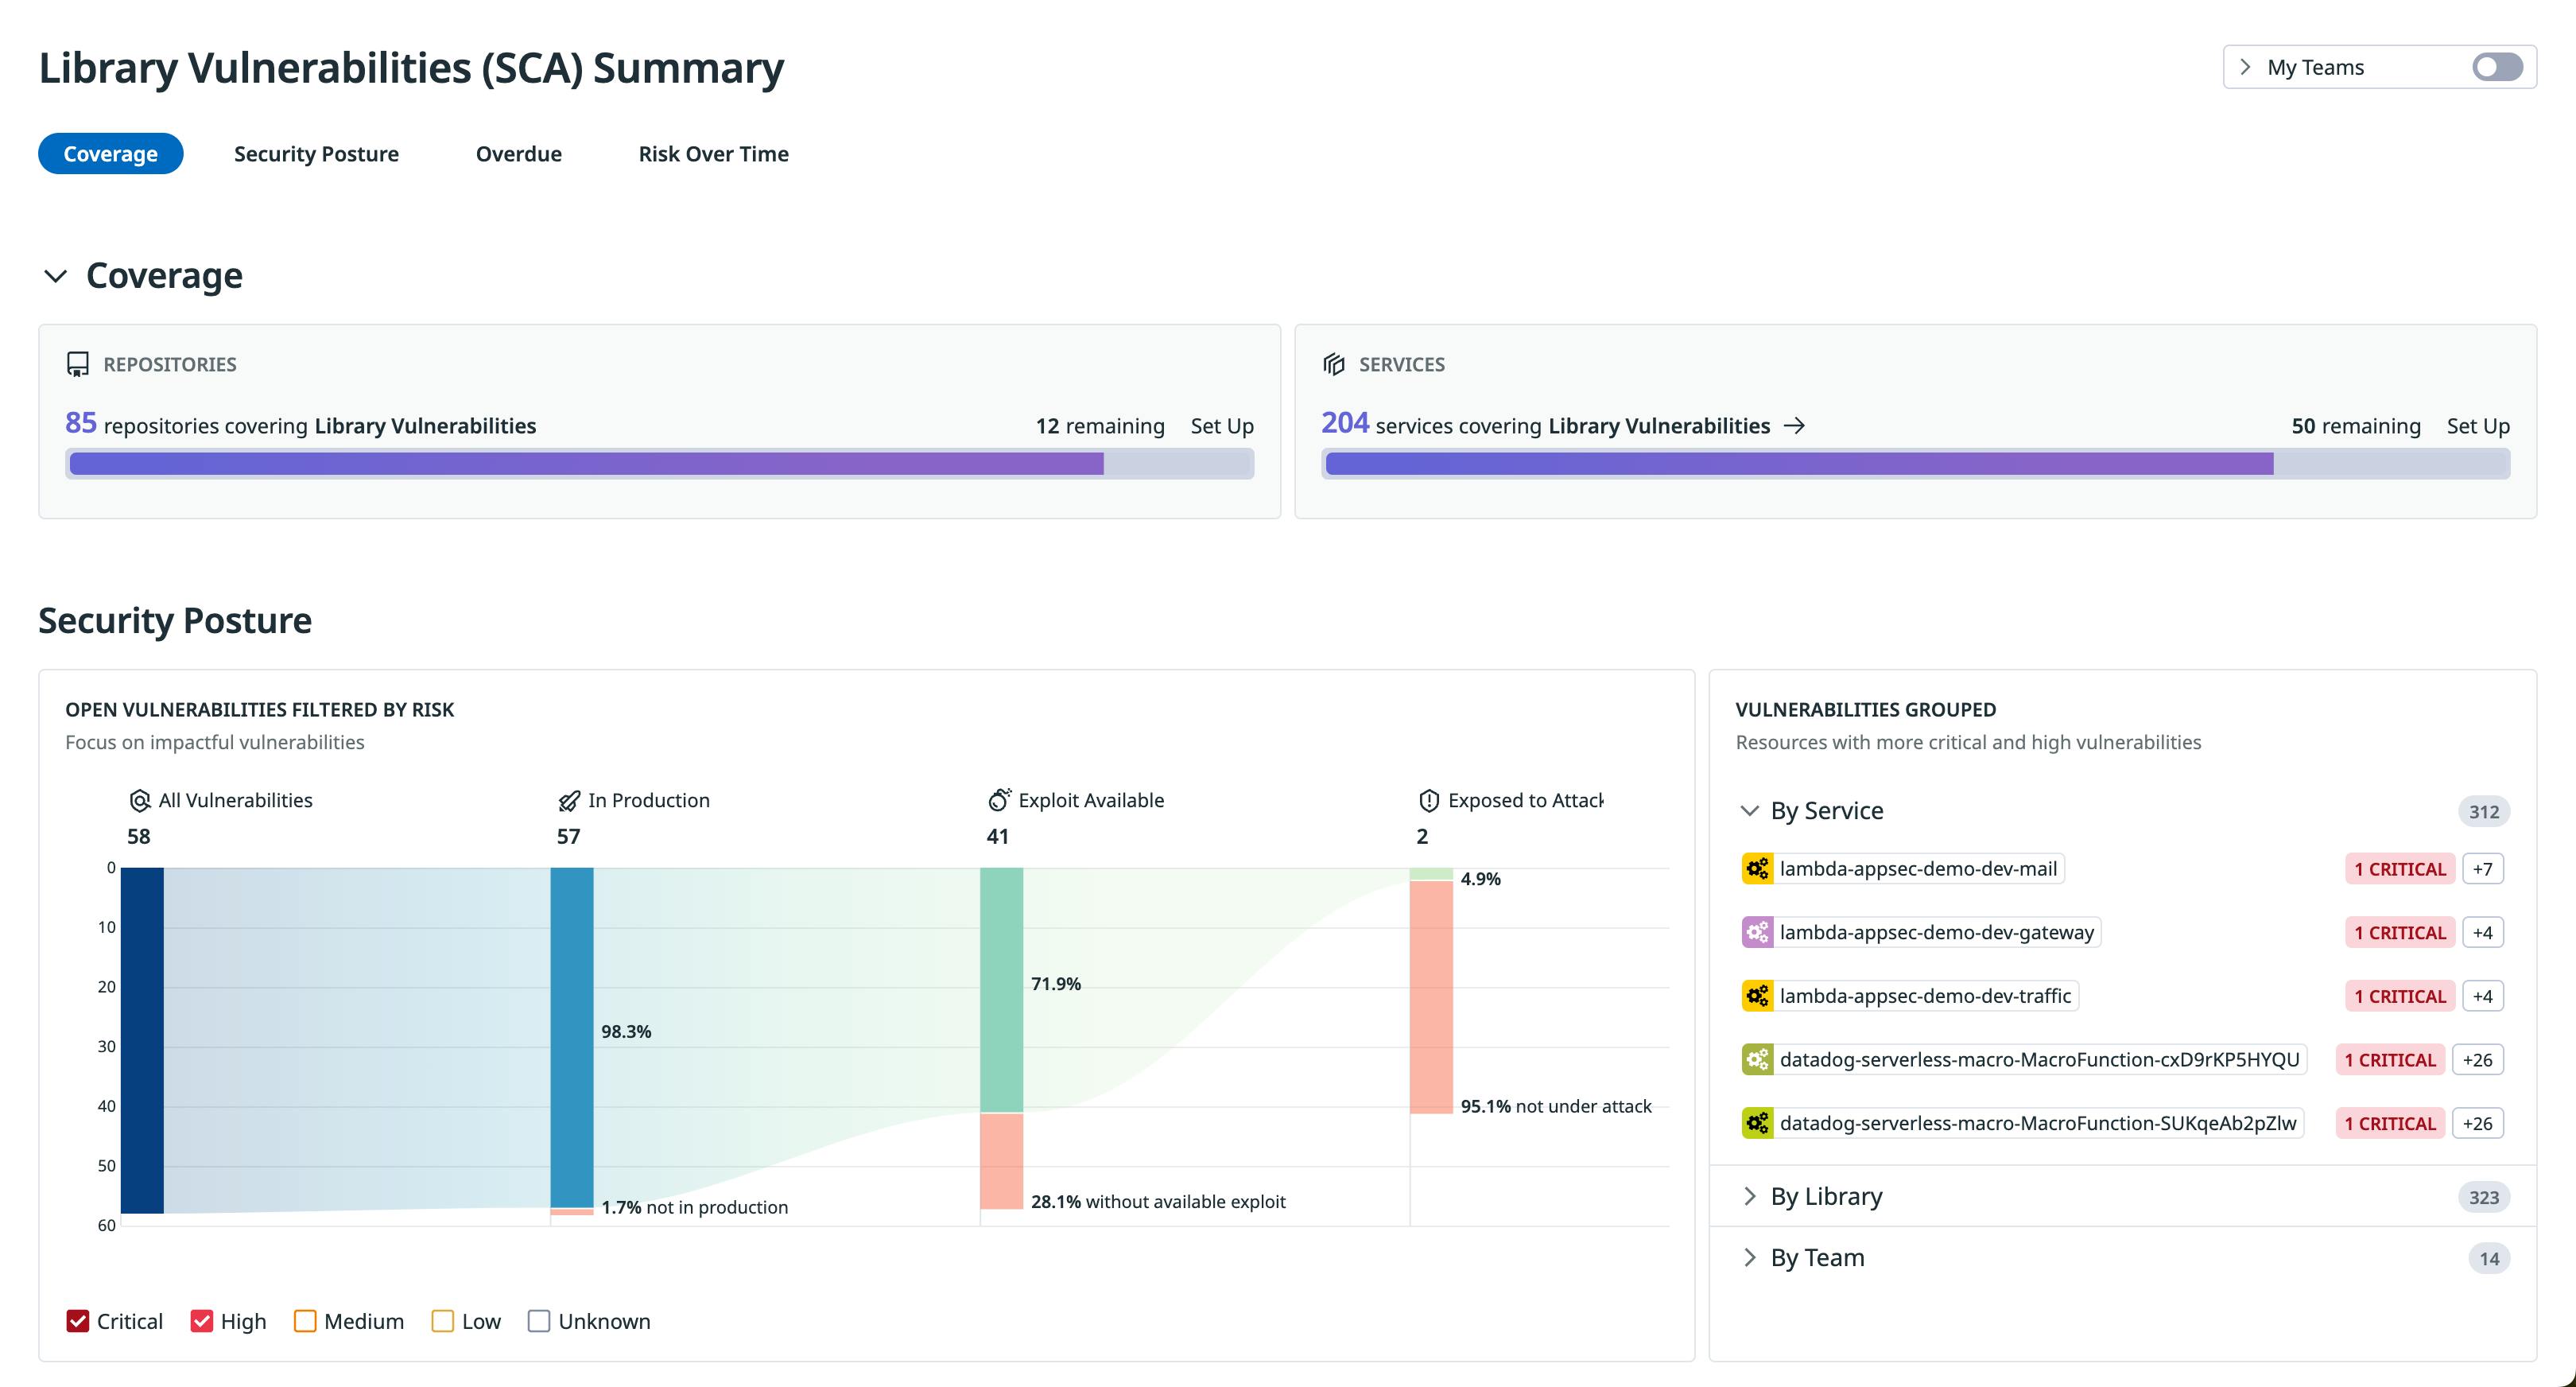Click the Exploit Available bomb icon
This screenshot has height=1387, width=2576.
point(998,799)
